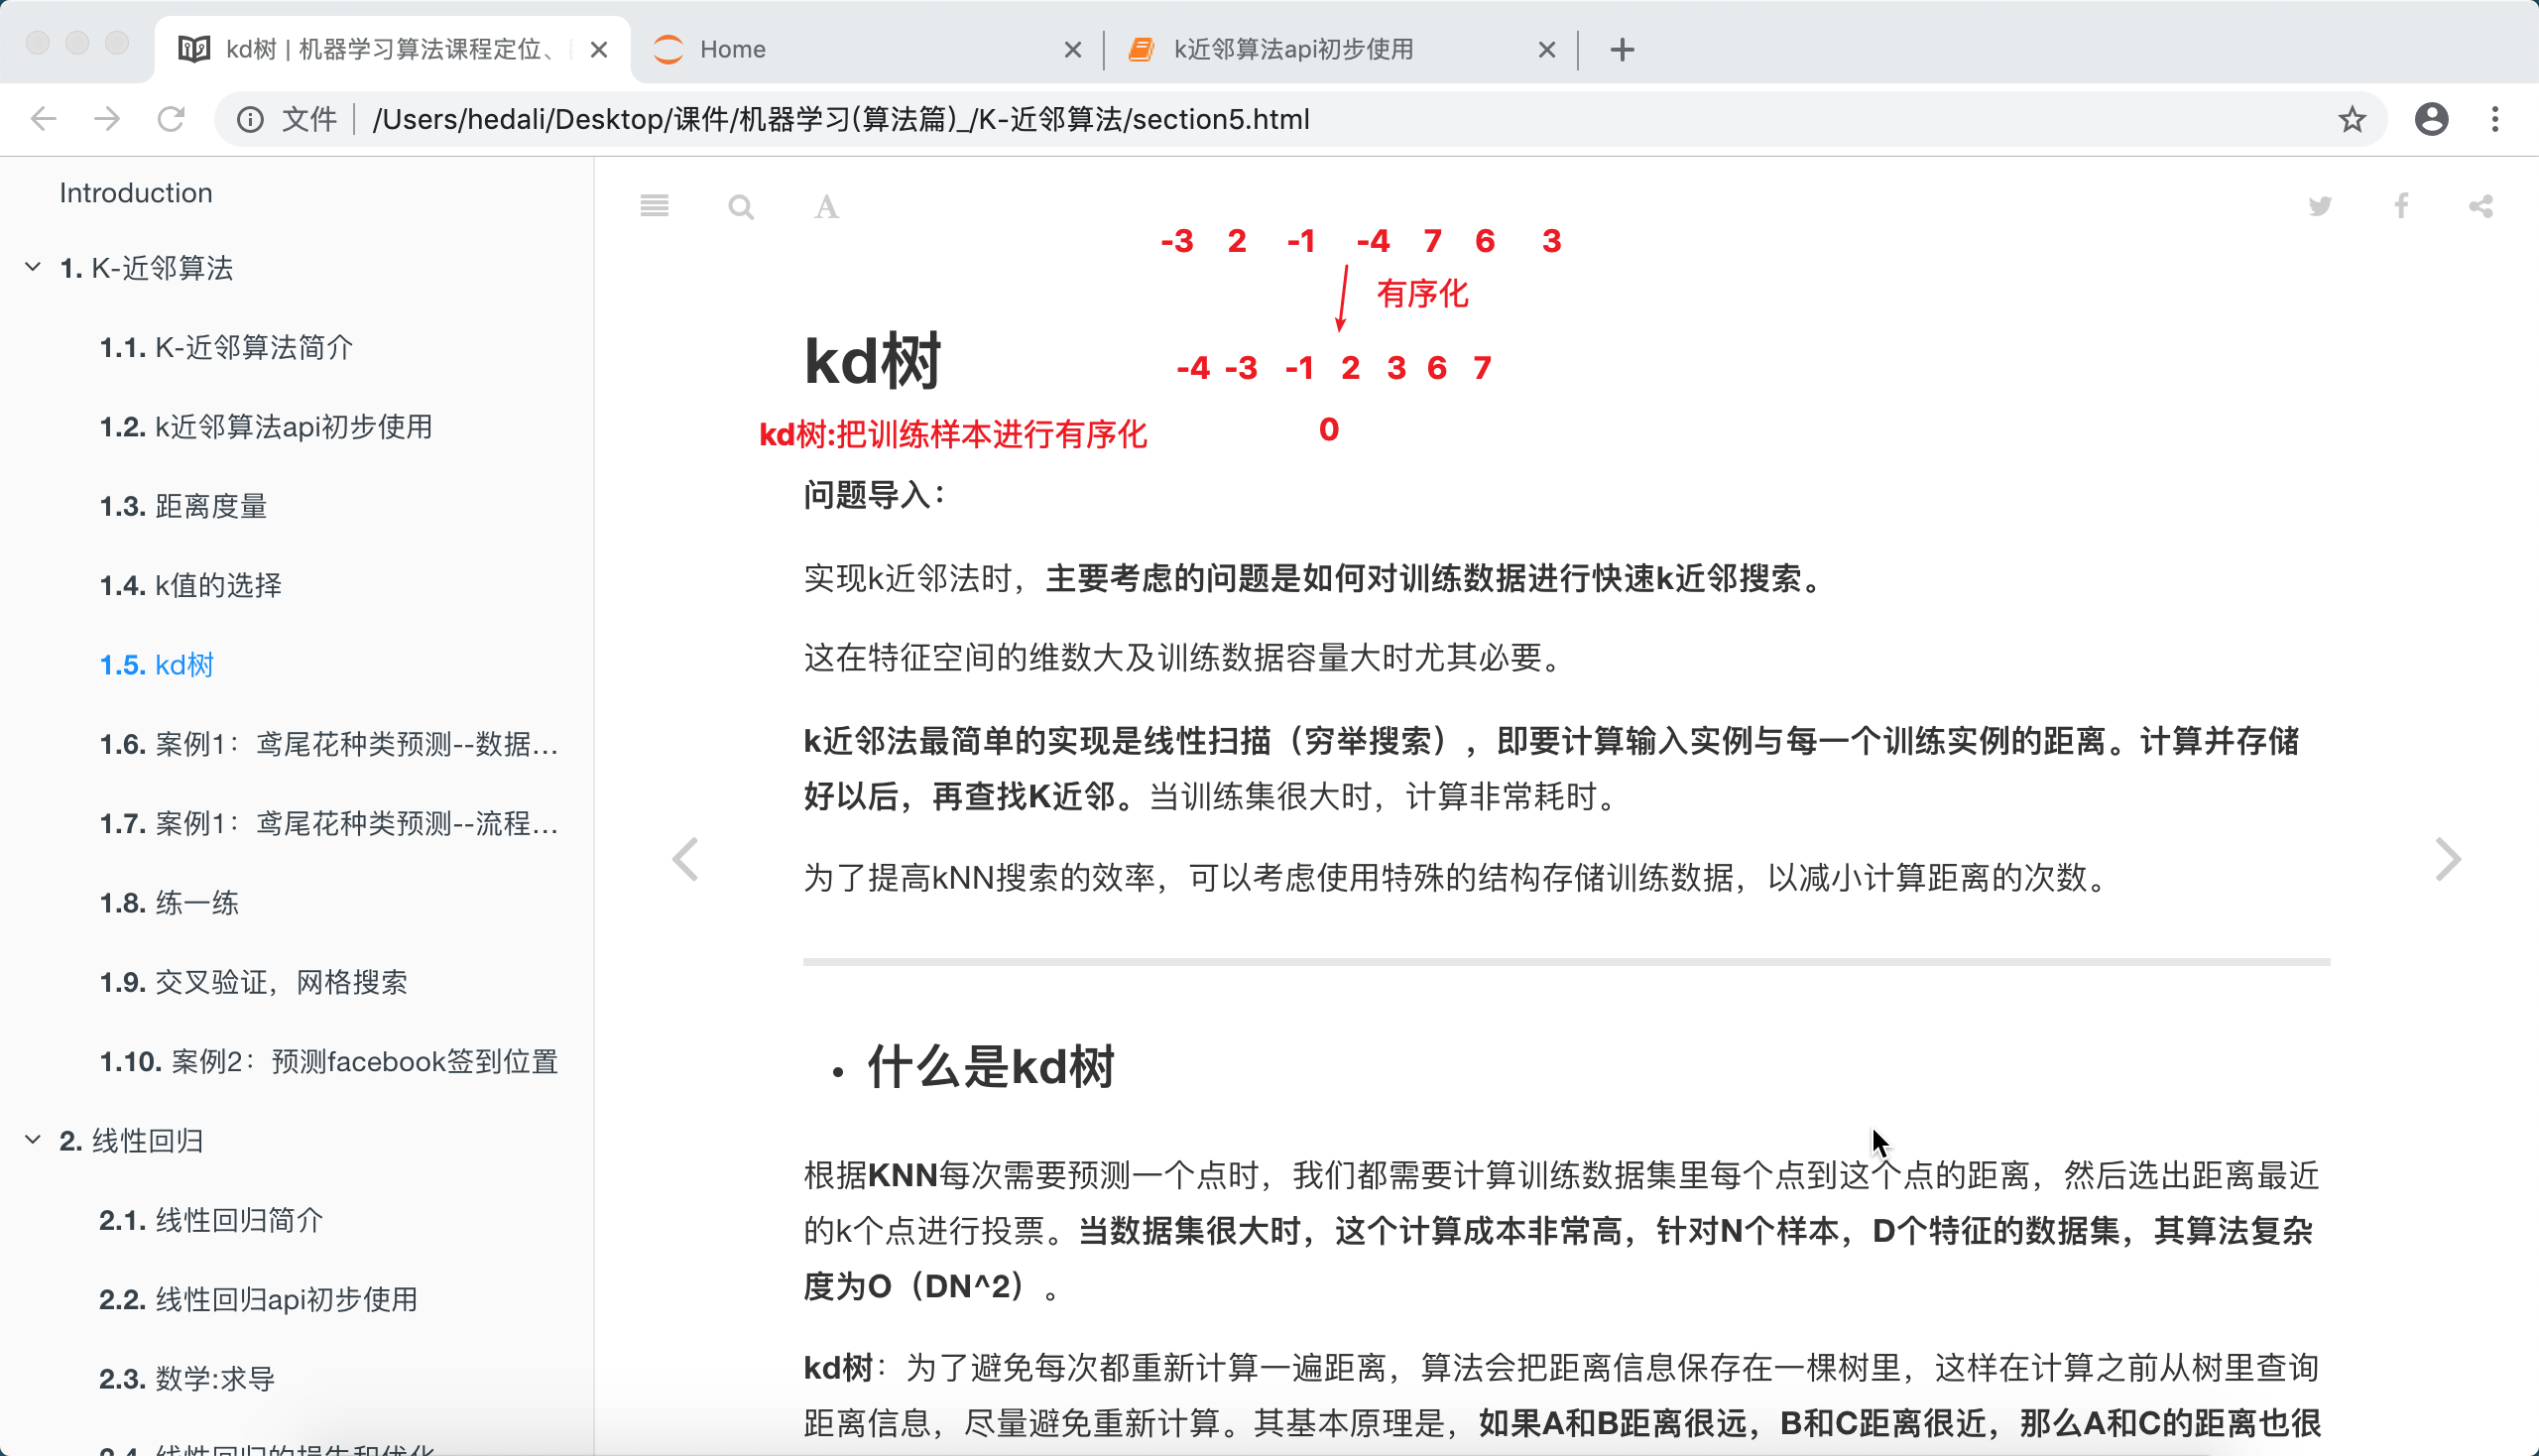The image size is (2539, 1456).
Task: Open section 1.9 交叉验证，网格搜索
Action: click(253, 982)
